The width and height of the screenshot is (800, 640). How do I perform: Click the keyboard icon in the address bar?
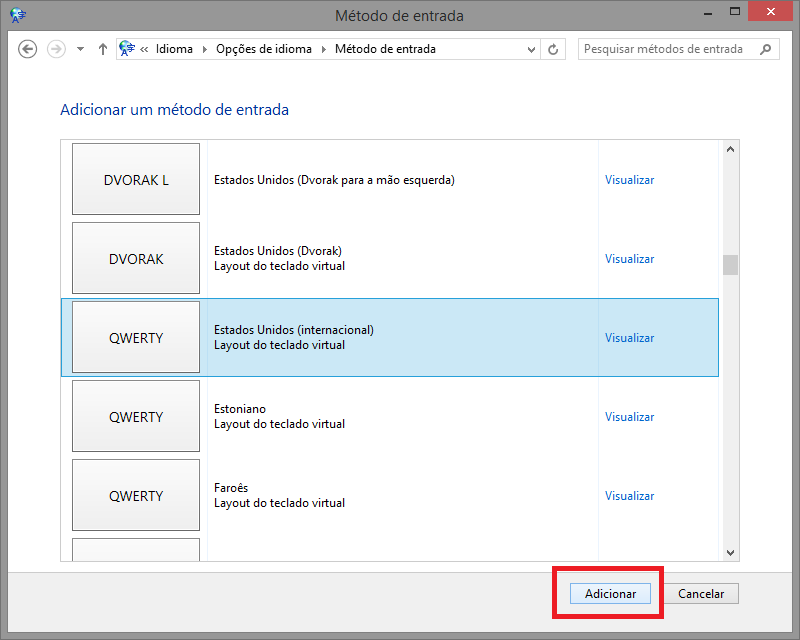125,47
